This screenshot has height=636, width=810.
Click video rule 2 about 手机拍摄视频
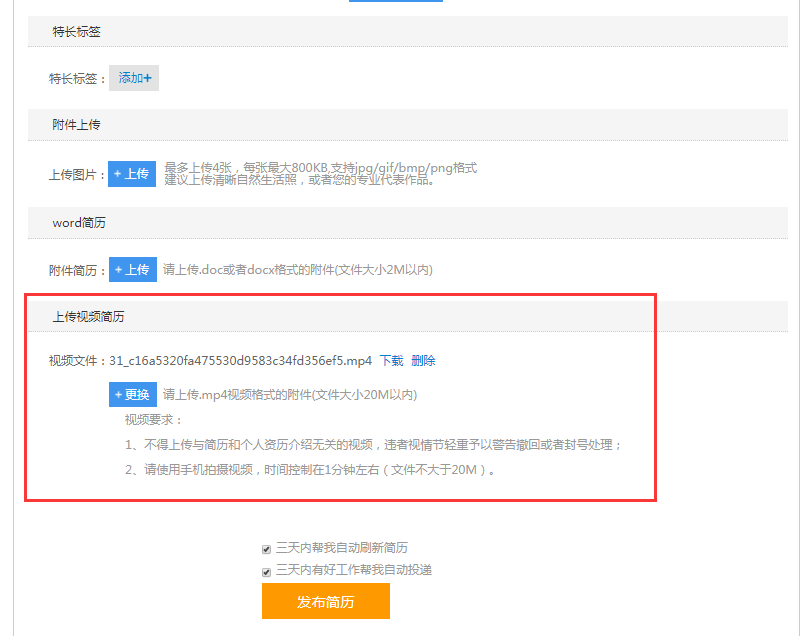(x=310, y=469)
